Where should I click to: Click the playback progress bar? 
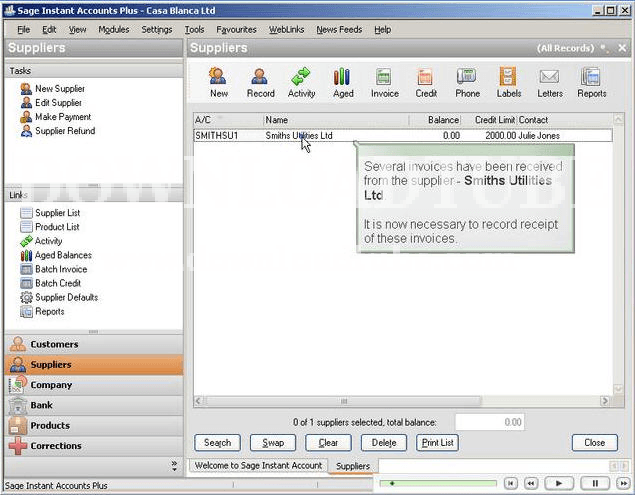(438, 483)
